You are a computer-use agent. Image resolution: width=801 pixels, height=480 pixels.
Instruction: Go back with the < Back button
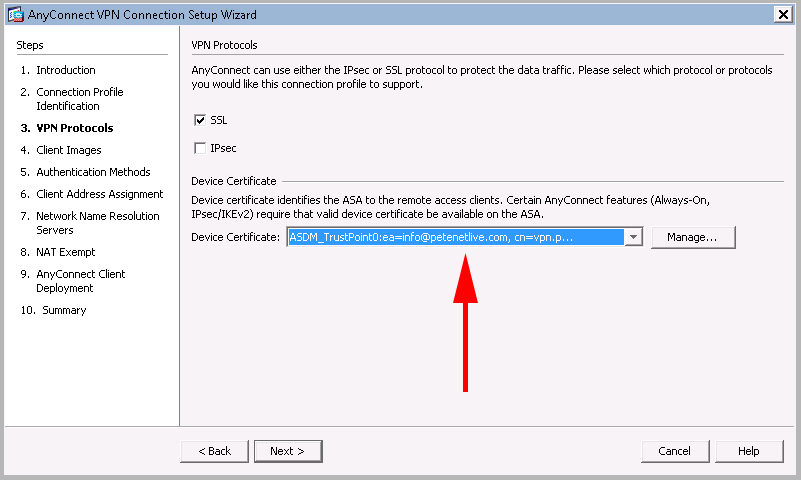click(x=215, y=451)
